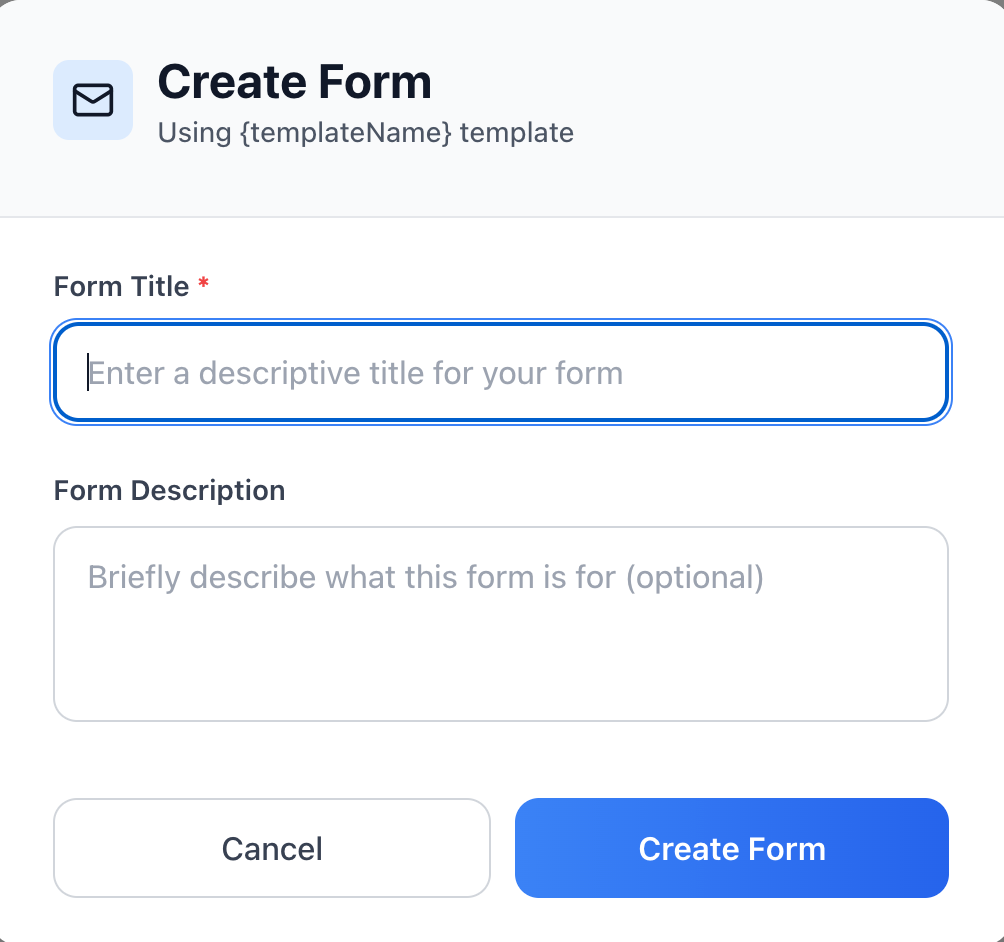Click inside the Form Description textarea
1004x942 pixels.
(x=500, y=624)
